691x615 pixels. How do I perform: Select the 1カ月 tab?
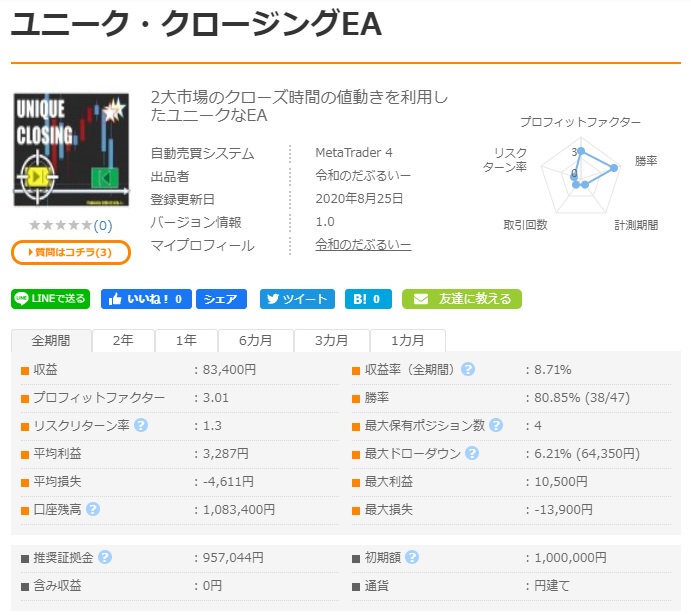click(x=408, y=341)
